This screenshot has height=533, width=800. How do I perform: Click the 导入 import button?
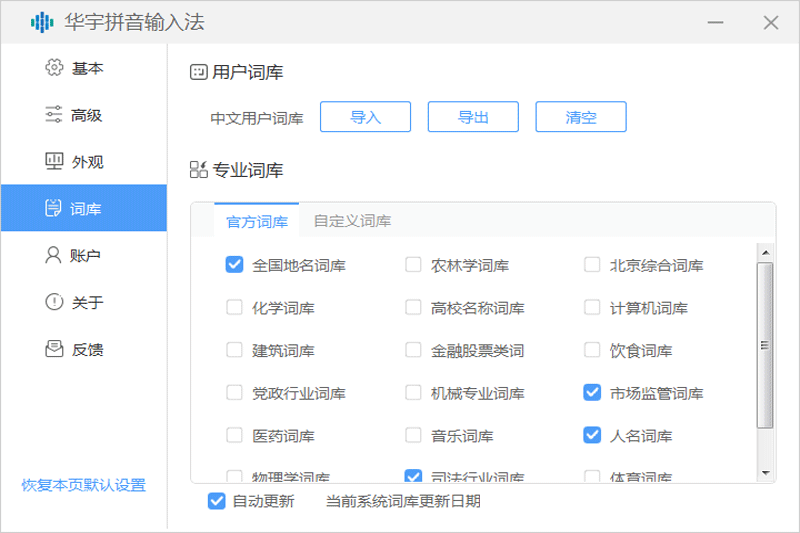365,117
